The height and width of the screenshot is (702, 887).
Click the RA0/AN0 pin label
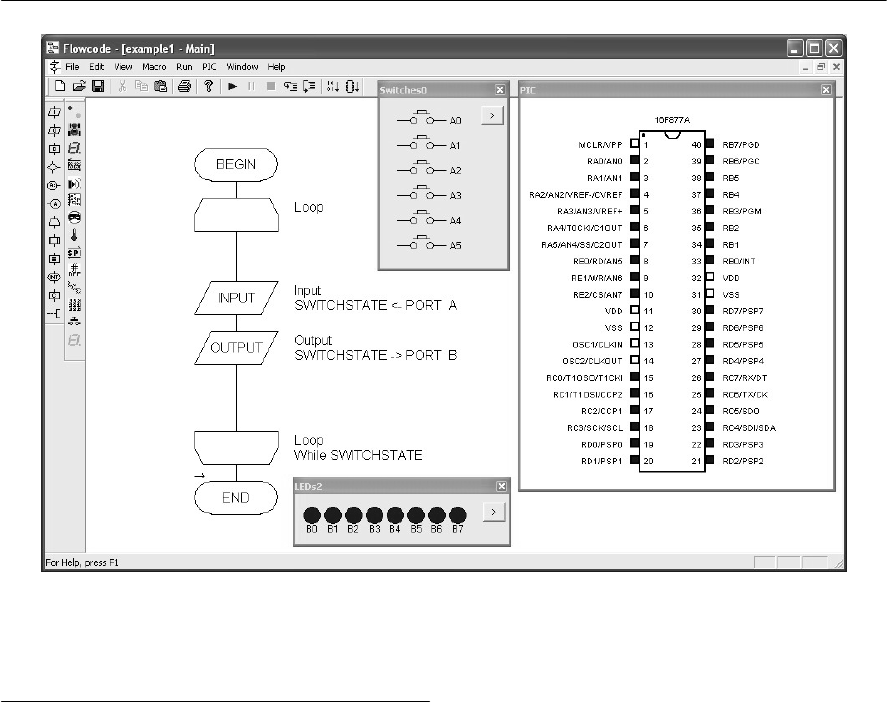(604, 161)
